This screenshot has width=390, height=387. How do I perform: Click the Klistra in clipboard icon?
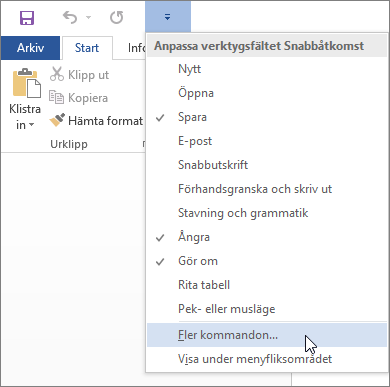[26, 83]
